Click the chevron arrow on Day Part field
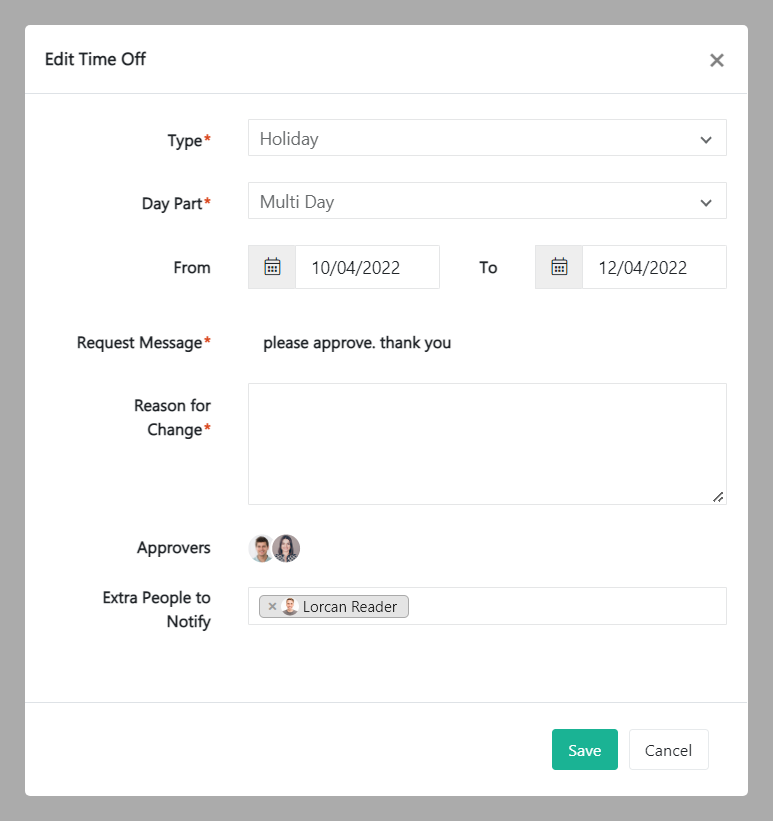773x821 pixels. tap(706, 202)
